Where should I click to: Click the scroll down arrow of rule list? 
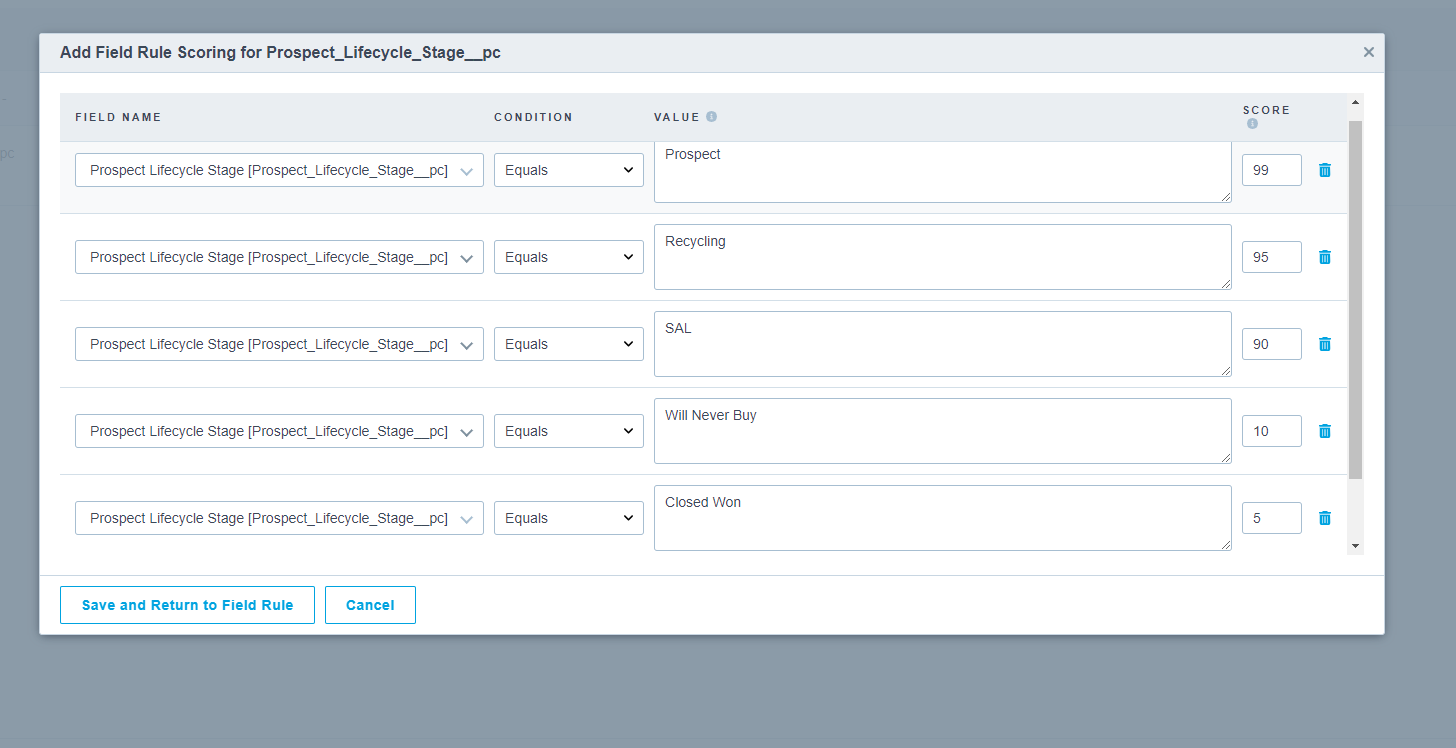(1355, 546)
